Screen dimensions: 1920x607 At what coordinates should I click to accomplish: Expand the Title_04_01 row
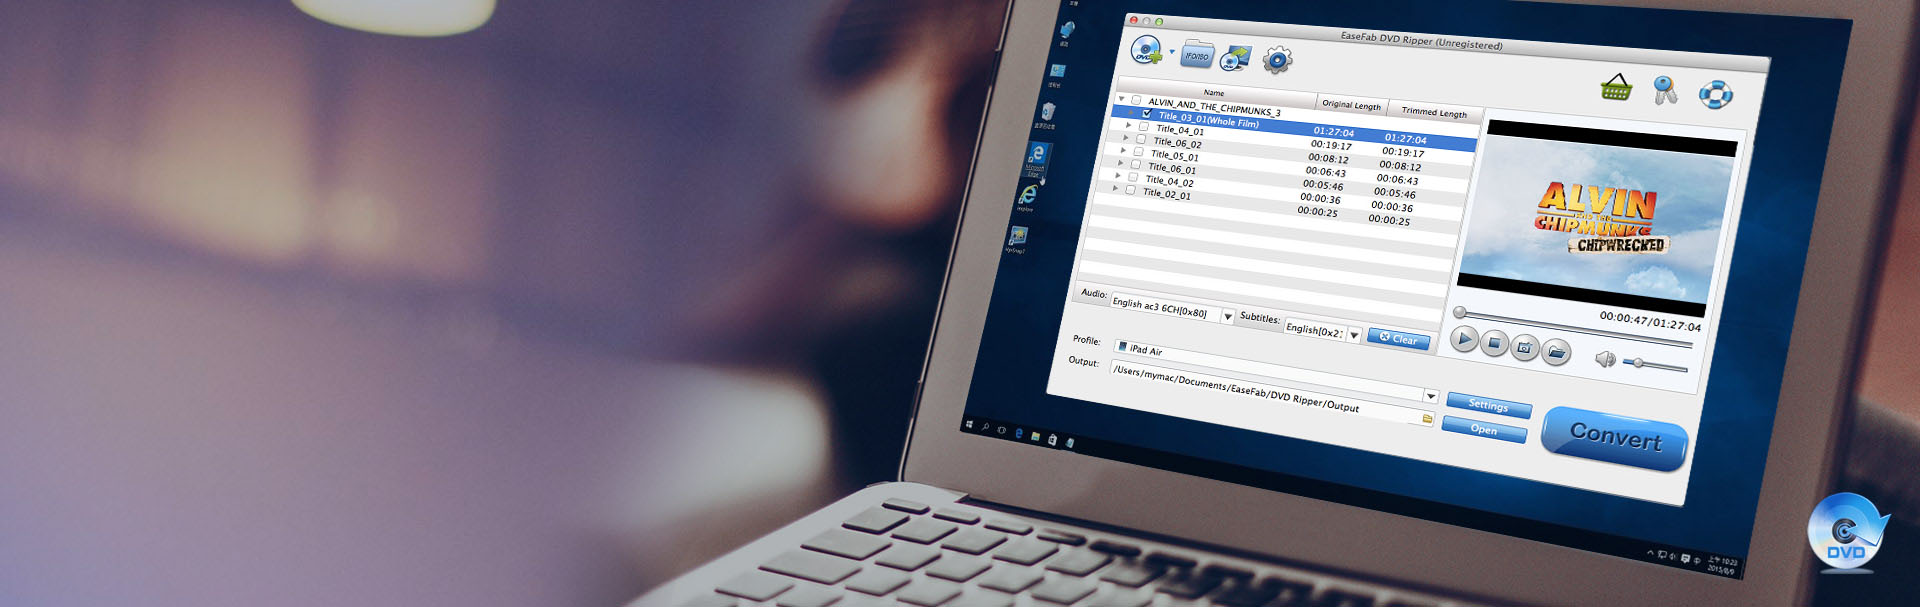pyautogui.click(x=1129, y=125)
